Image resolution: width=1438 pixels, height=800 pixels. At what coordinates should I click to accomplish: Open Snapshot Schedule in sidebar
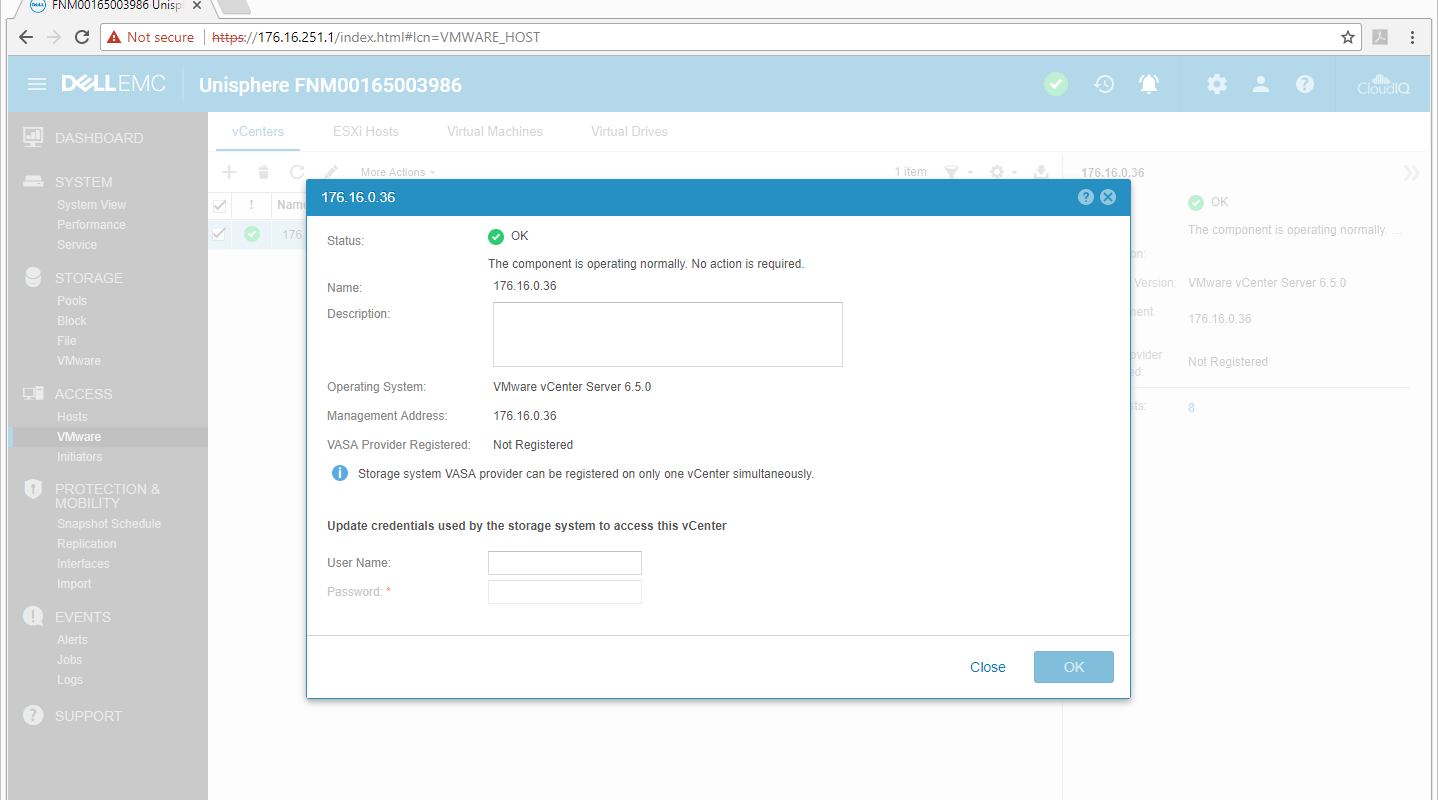(109, 524)
